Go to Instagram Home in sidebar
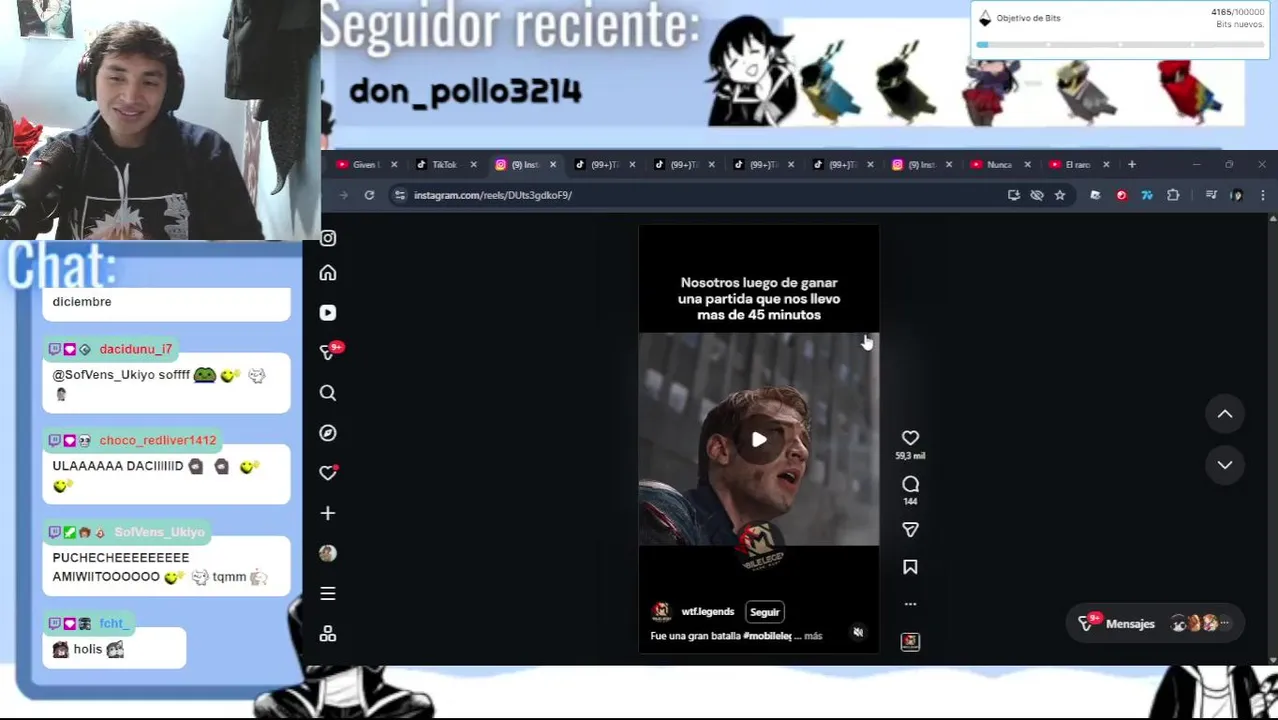 tap(328, 273)
